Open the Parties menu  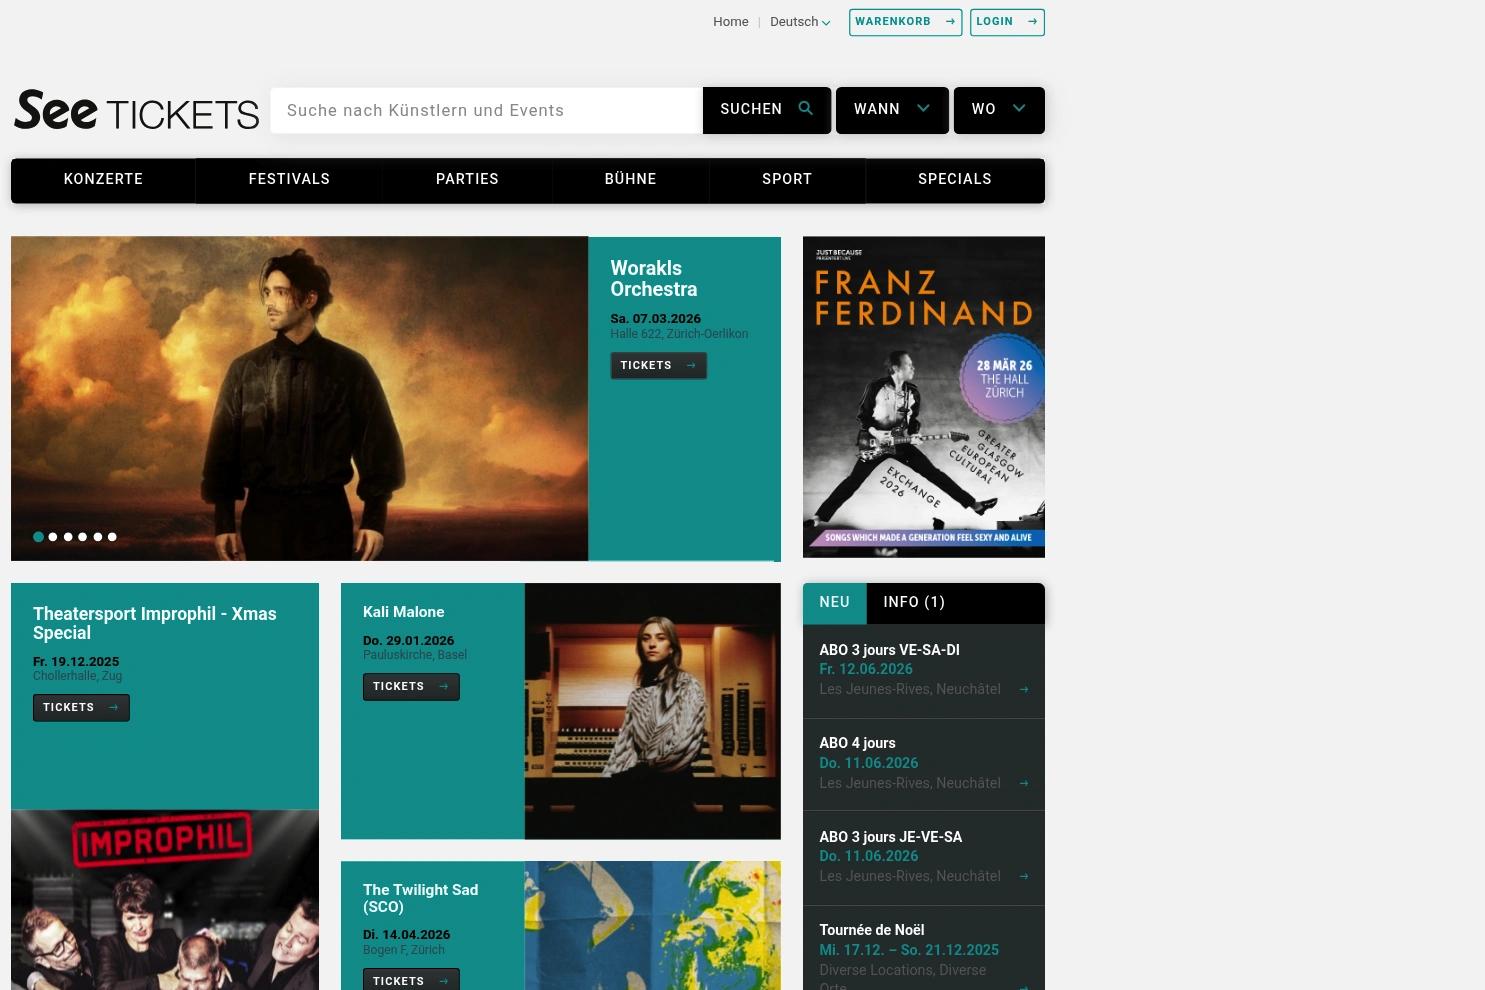click(x=467, y=180)
